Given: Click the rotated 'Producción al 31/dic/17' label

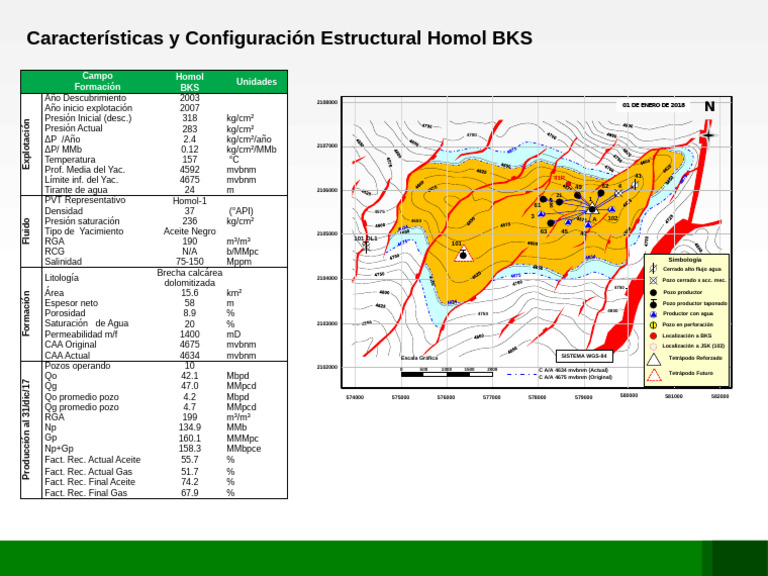Looking at the screenshot, I should coord(26,430).
